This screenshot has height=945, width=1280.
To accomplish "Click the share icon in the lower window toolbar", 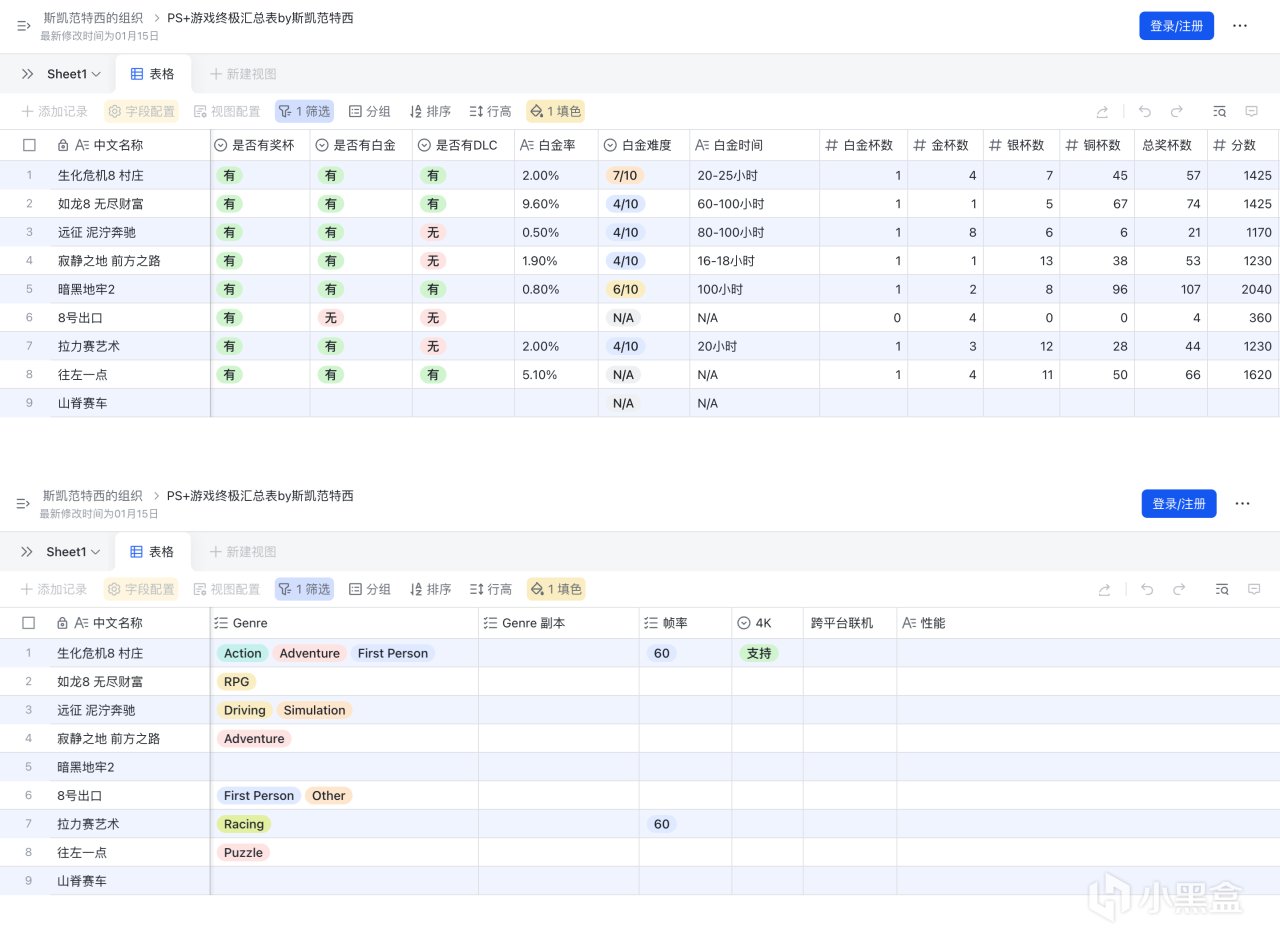I will click(1102, 590).
